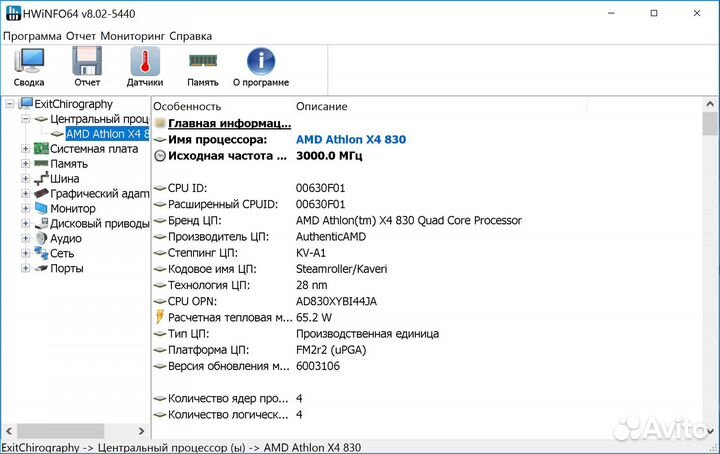Click the Шина bus icon

41,179
